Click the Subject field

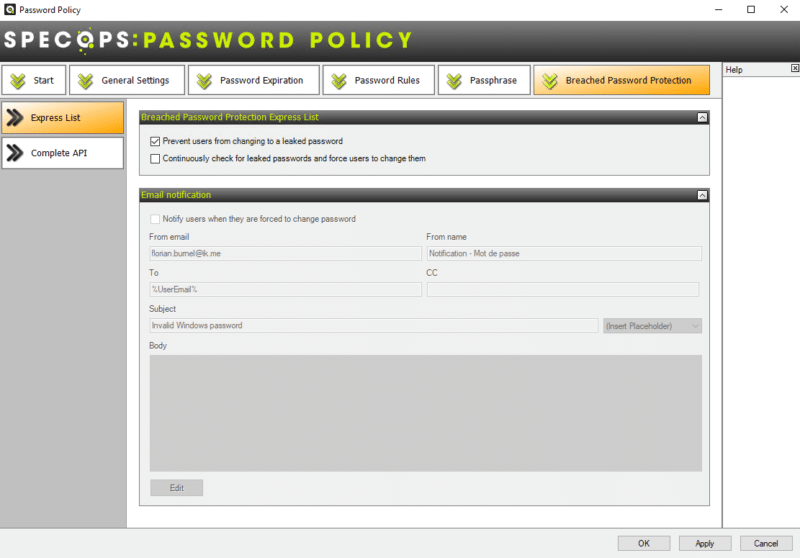click(x=374, y=325)
